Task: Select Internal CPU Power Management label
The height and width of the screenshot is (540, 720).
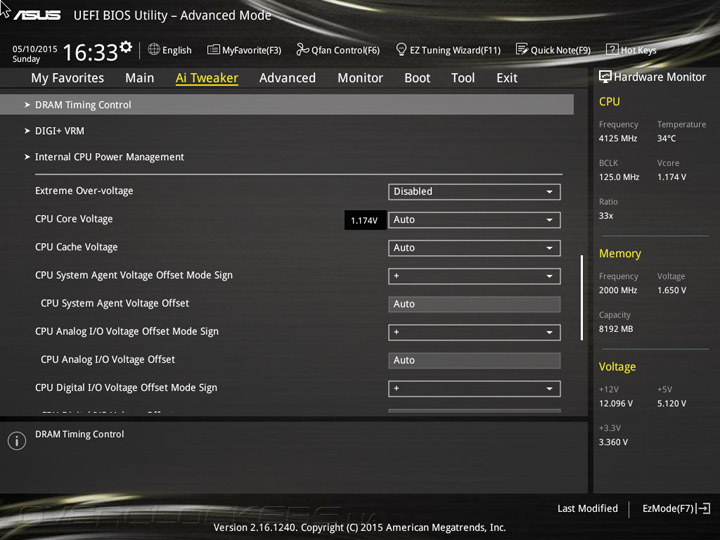Action: tap(109, 157)
